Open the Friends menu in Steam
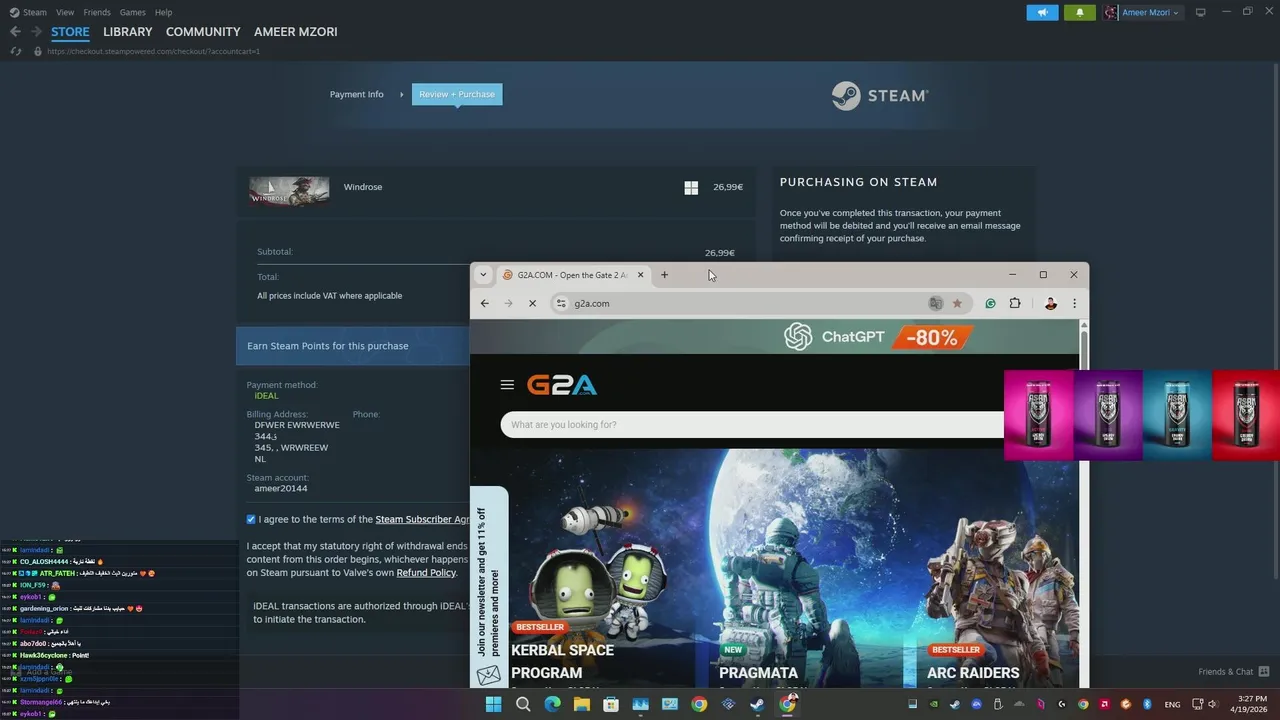The width and height of the screenshot is (1280, 720). 97,12
